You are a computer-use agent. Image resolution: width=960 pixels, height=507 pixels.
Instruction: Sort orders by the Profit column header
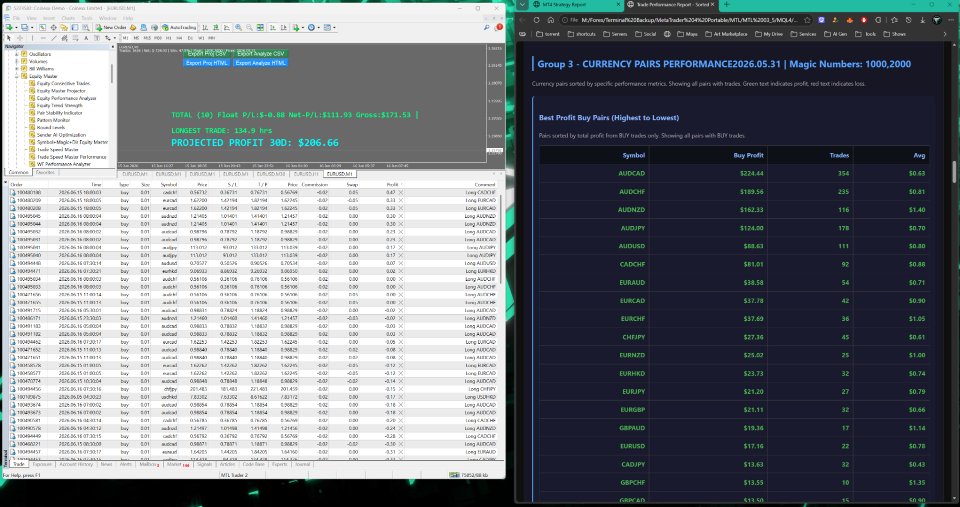[392, 184]
